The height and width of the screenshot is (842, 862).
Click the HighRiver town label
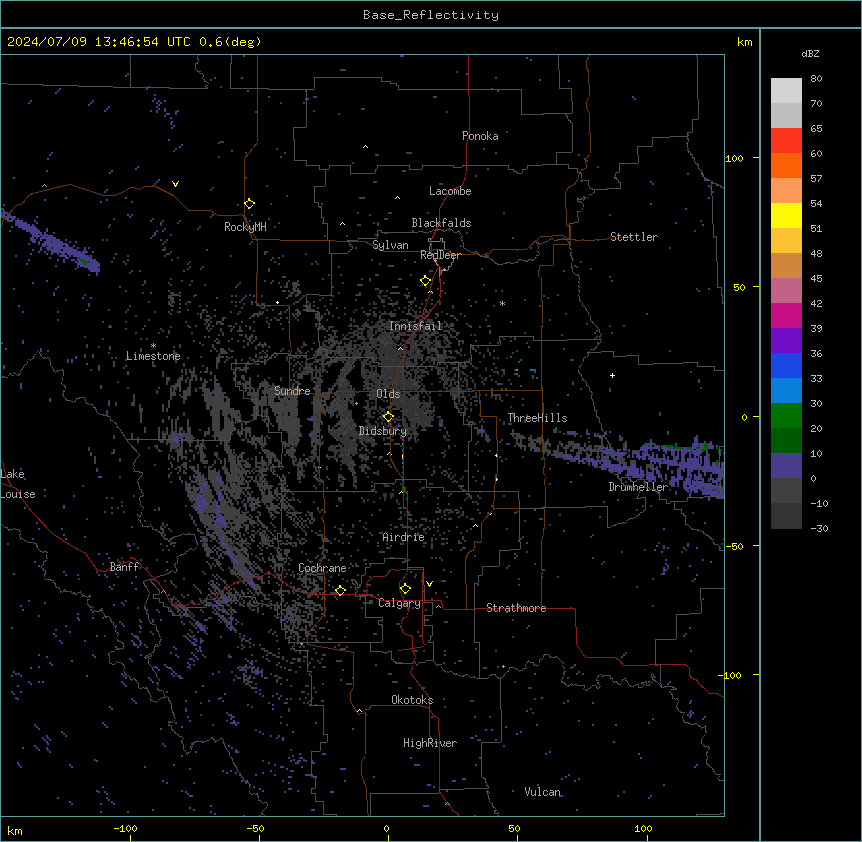430,743
